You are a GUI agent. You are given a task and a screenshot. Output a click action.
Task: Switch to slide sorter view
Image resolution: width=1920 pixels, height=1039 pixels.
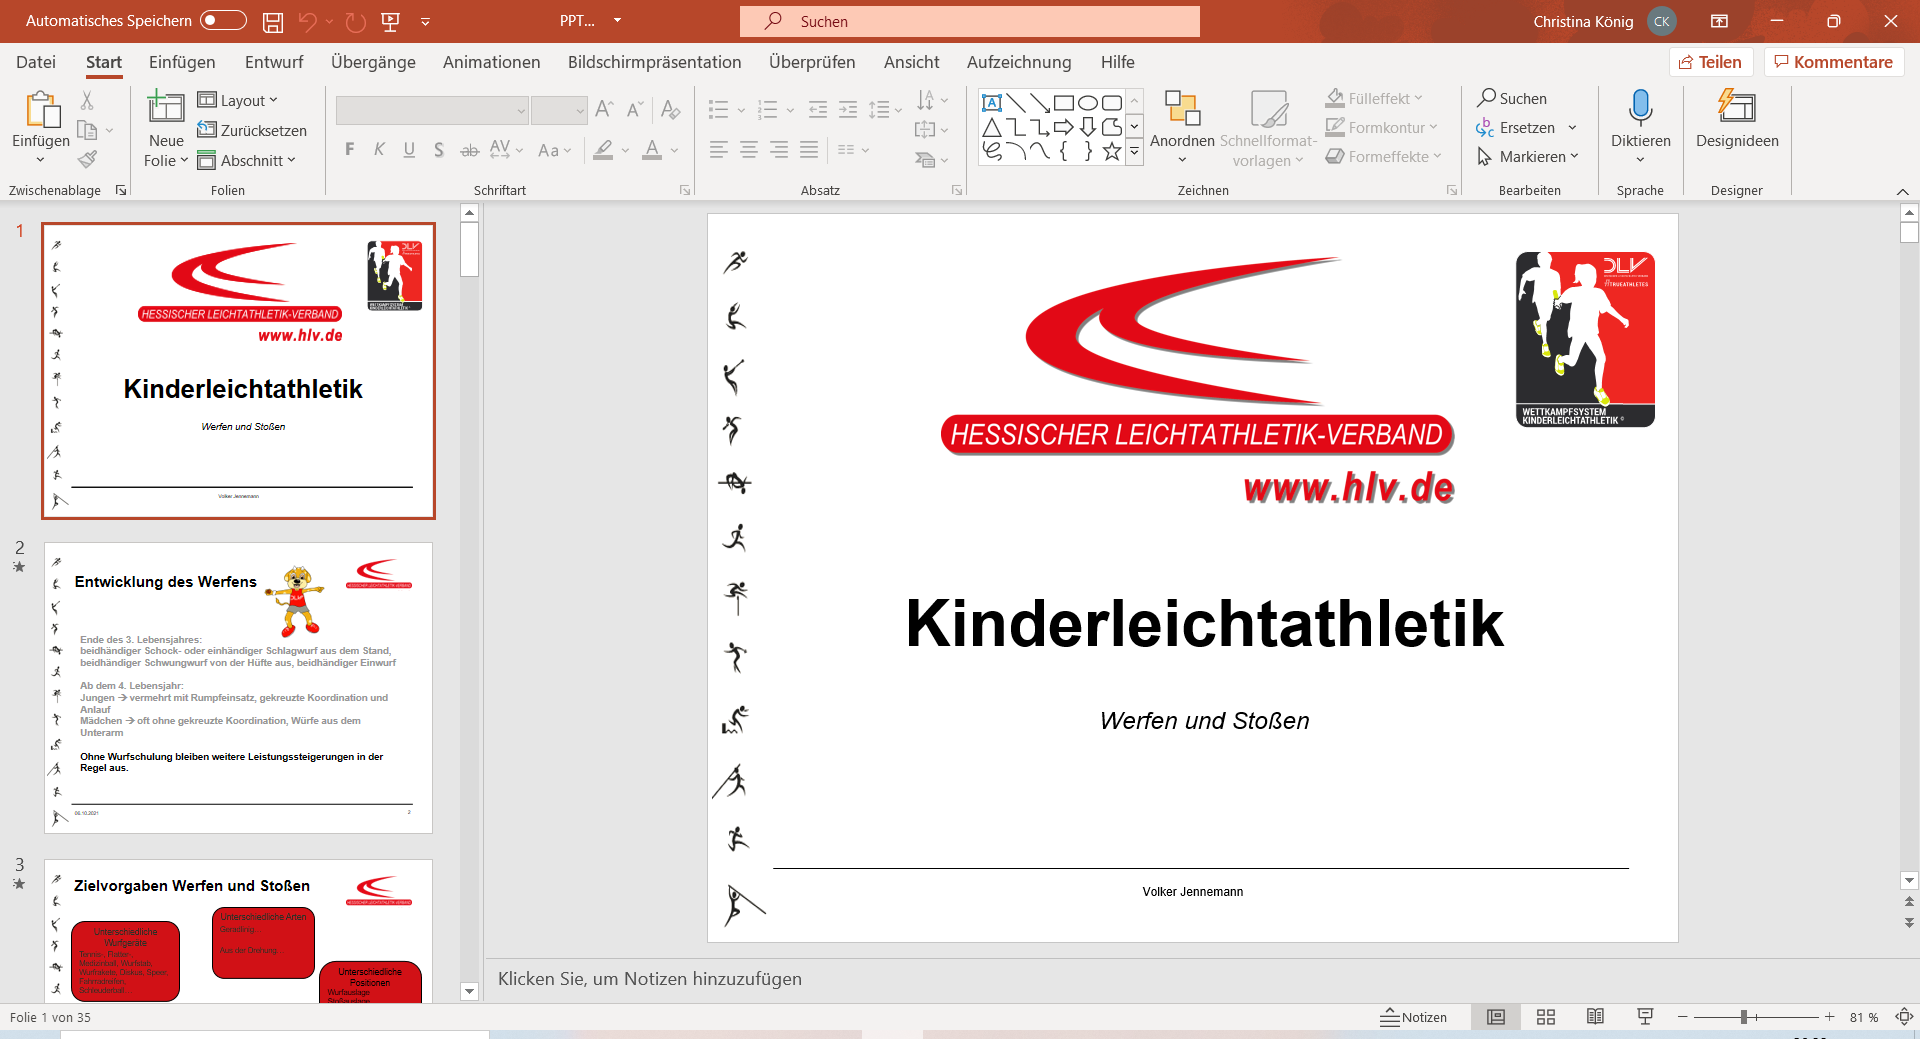pos(1546,1017)
